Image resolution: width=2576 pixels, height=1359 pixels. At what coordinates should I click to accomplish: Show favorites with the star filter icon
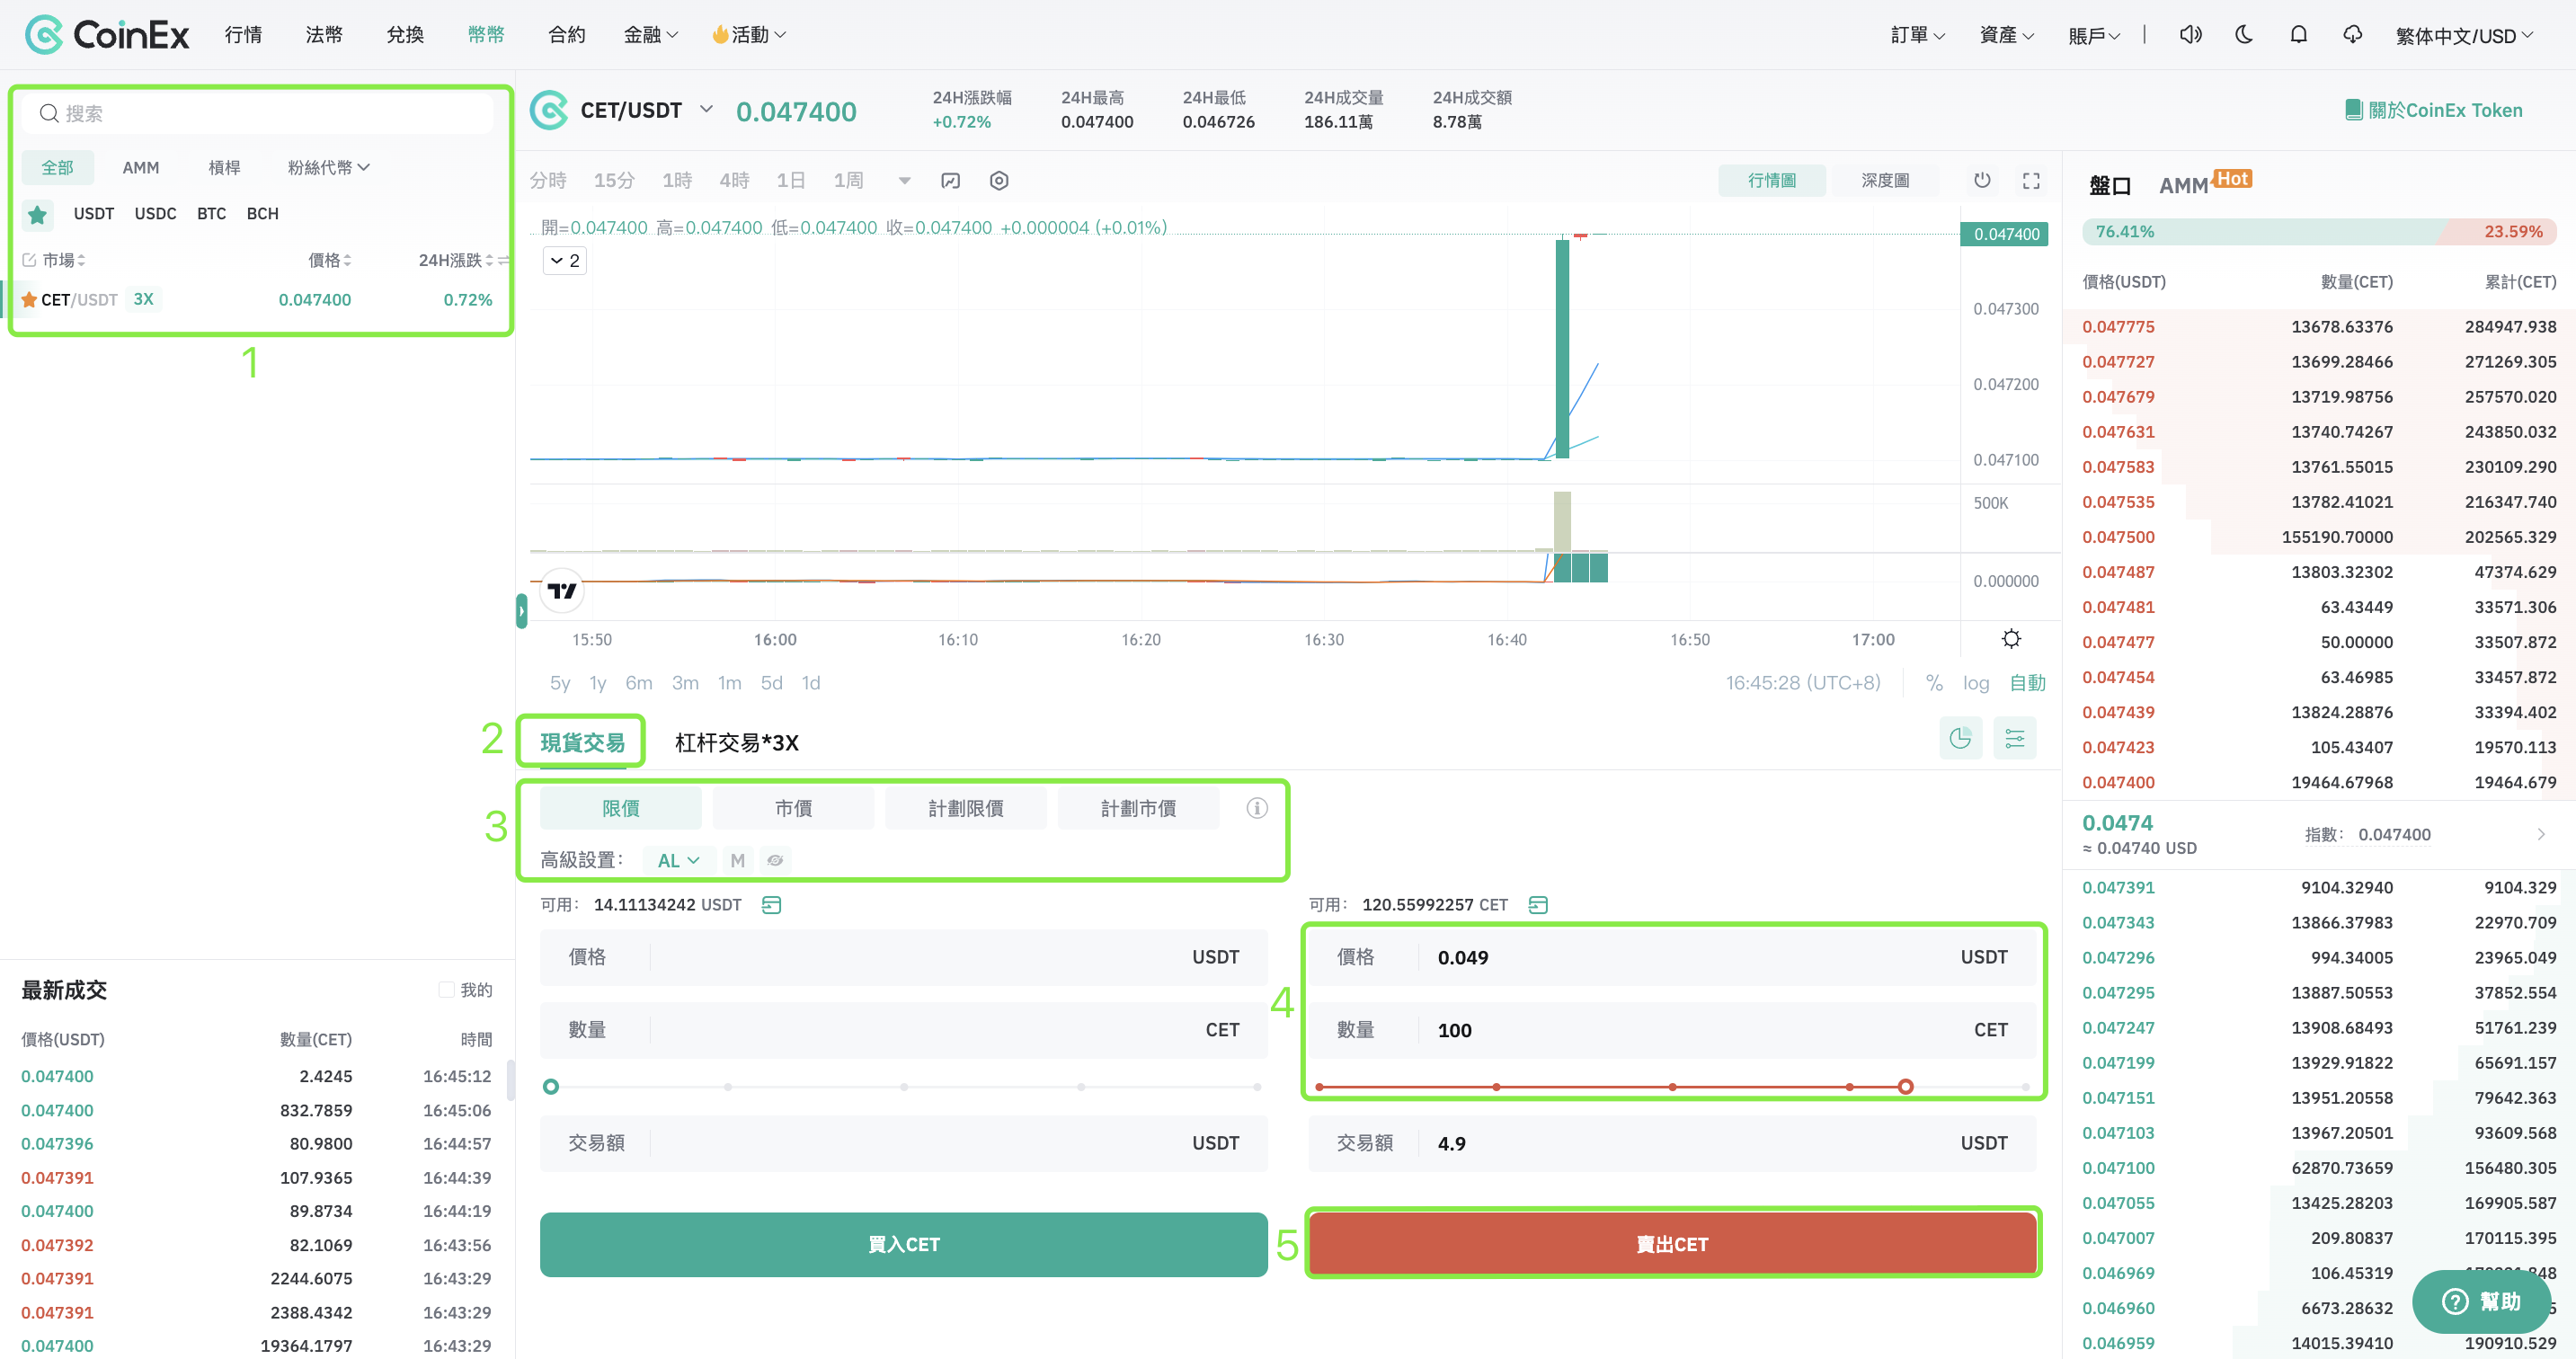38,214
